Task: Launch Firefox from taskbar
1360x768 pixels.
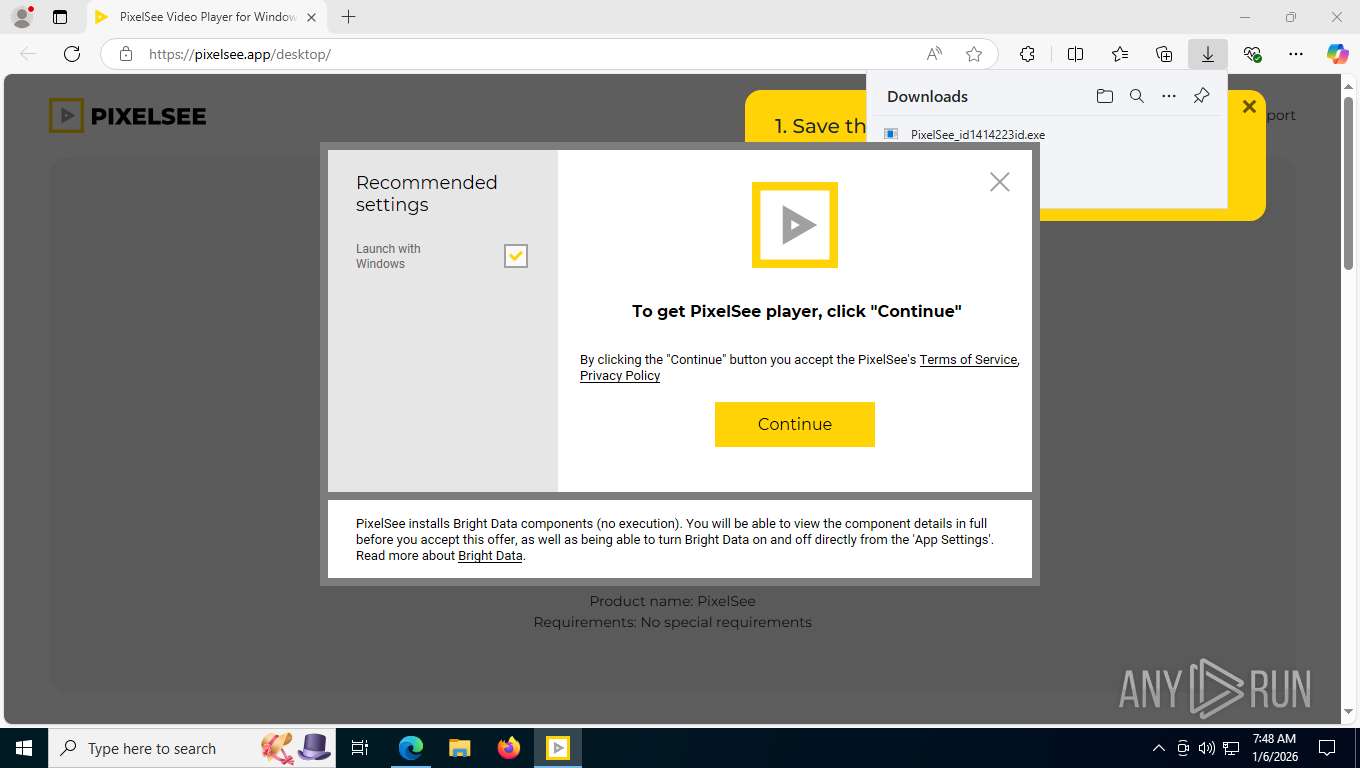Action: [509, 748]
